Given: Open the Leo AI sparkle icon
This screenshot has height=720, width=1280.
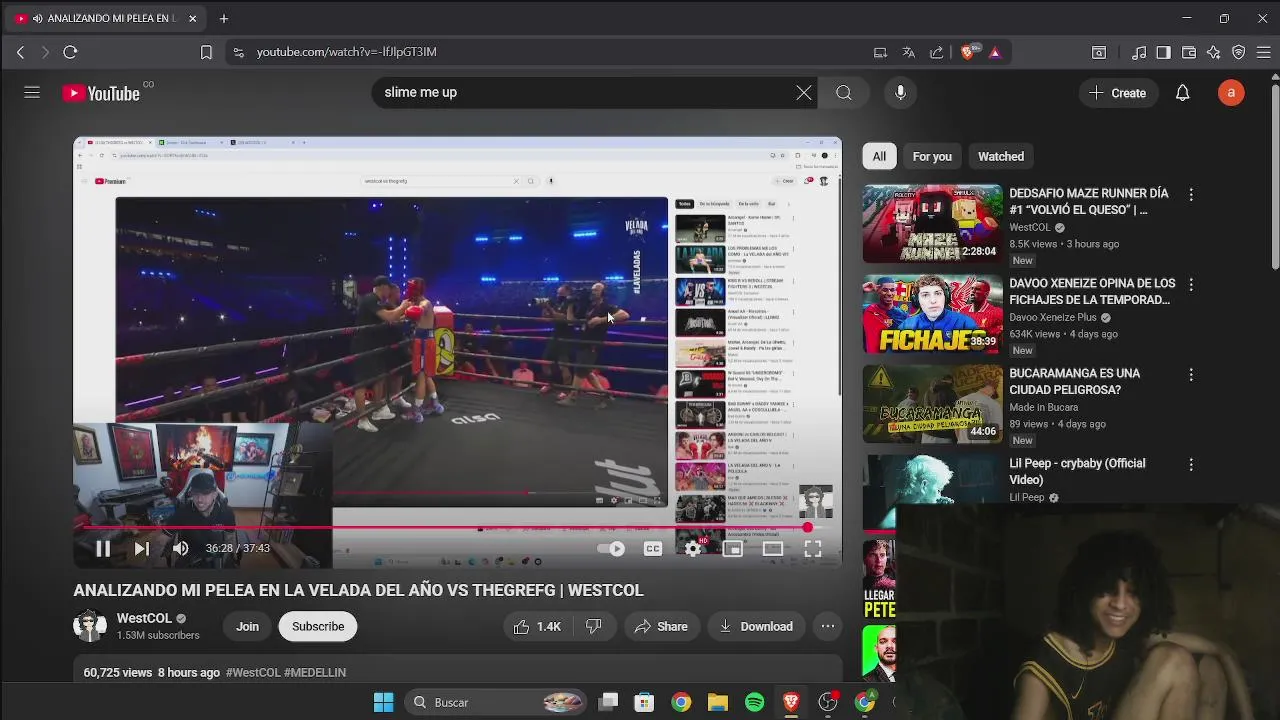Looking at the screenshot, I should [1214, 52].
